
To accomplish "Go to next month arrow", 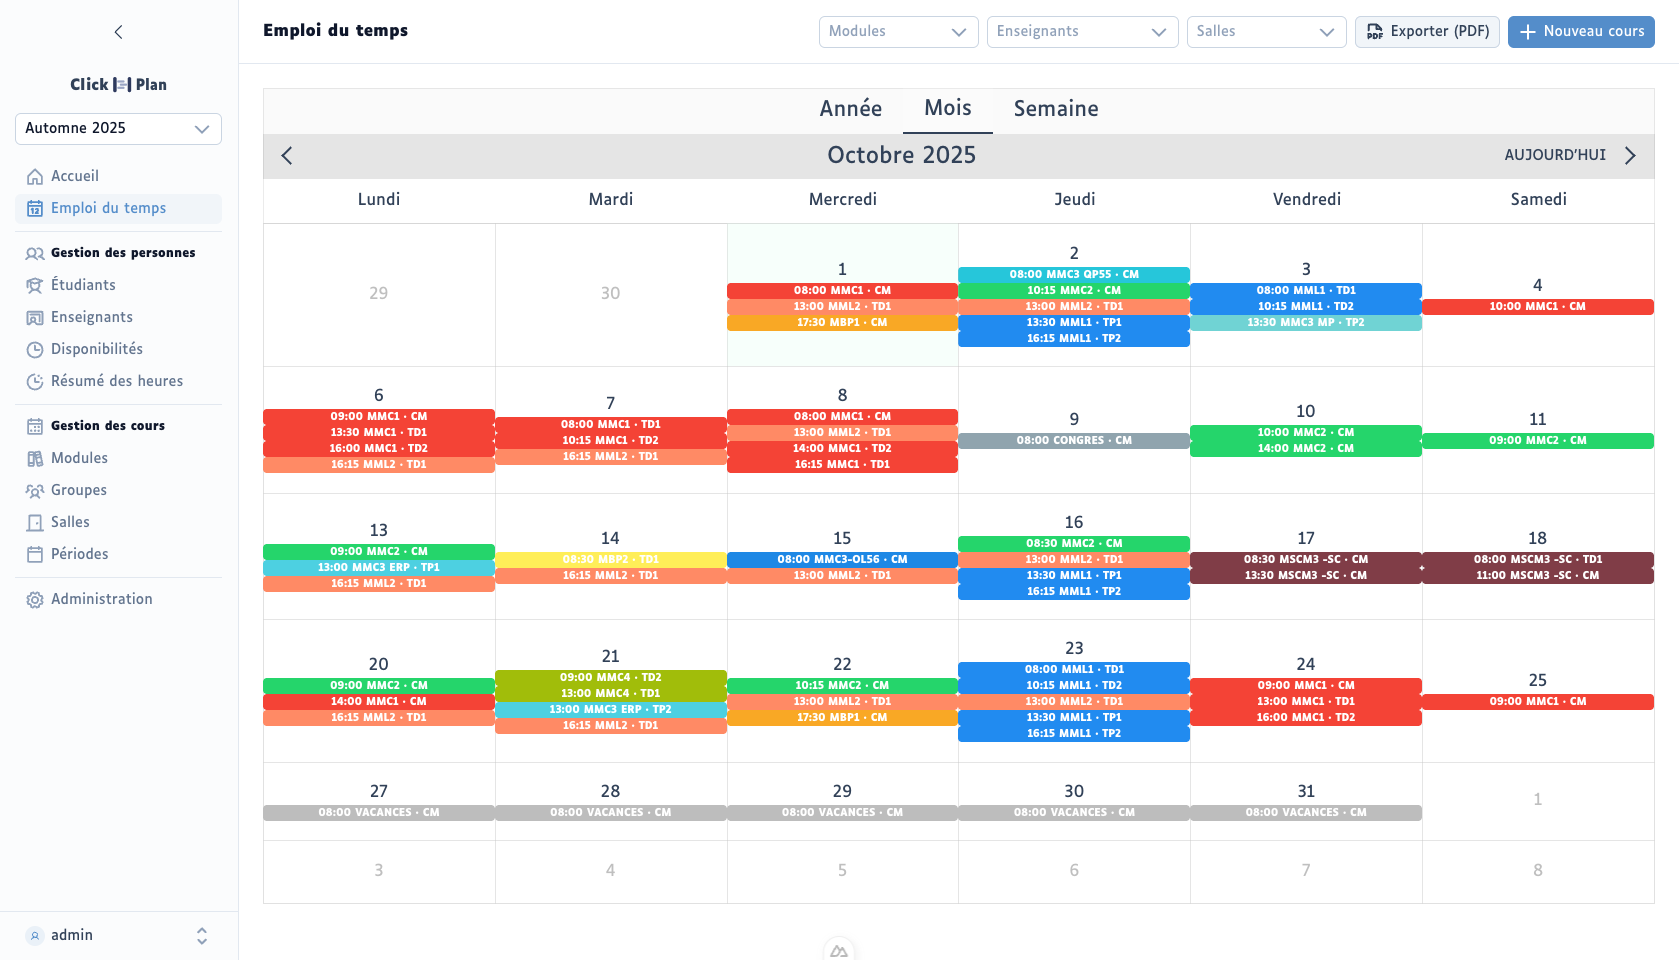I will pos(1630,156).
